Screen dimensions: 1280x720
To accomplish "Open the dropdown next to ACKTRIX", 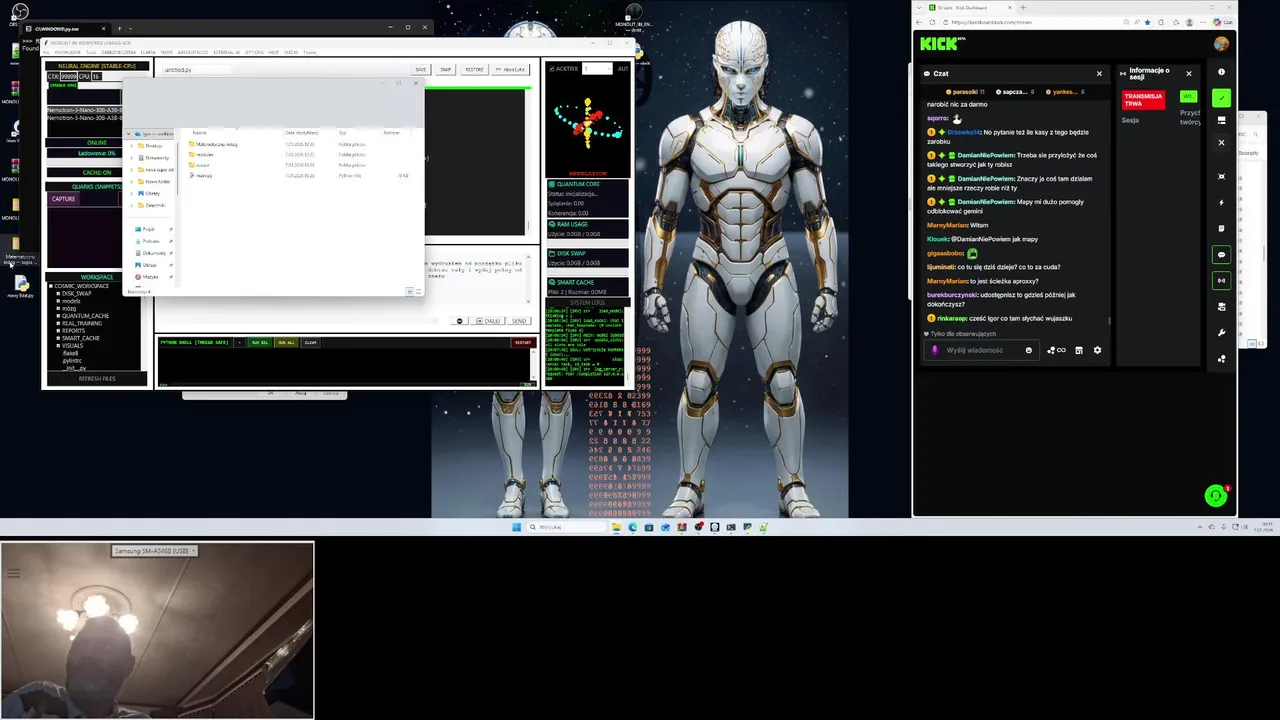I will click(x=598, y=69).
